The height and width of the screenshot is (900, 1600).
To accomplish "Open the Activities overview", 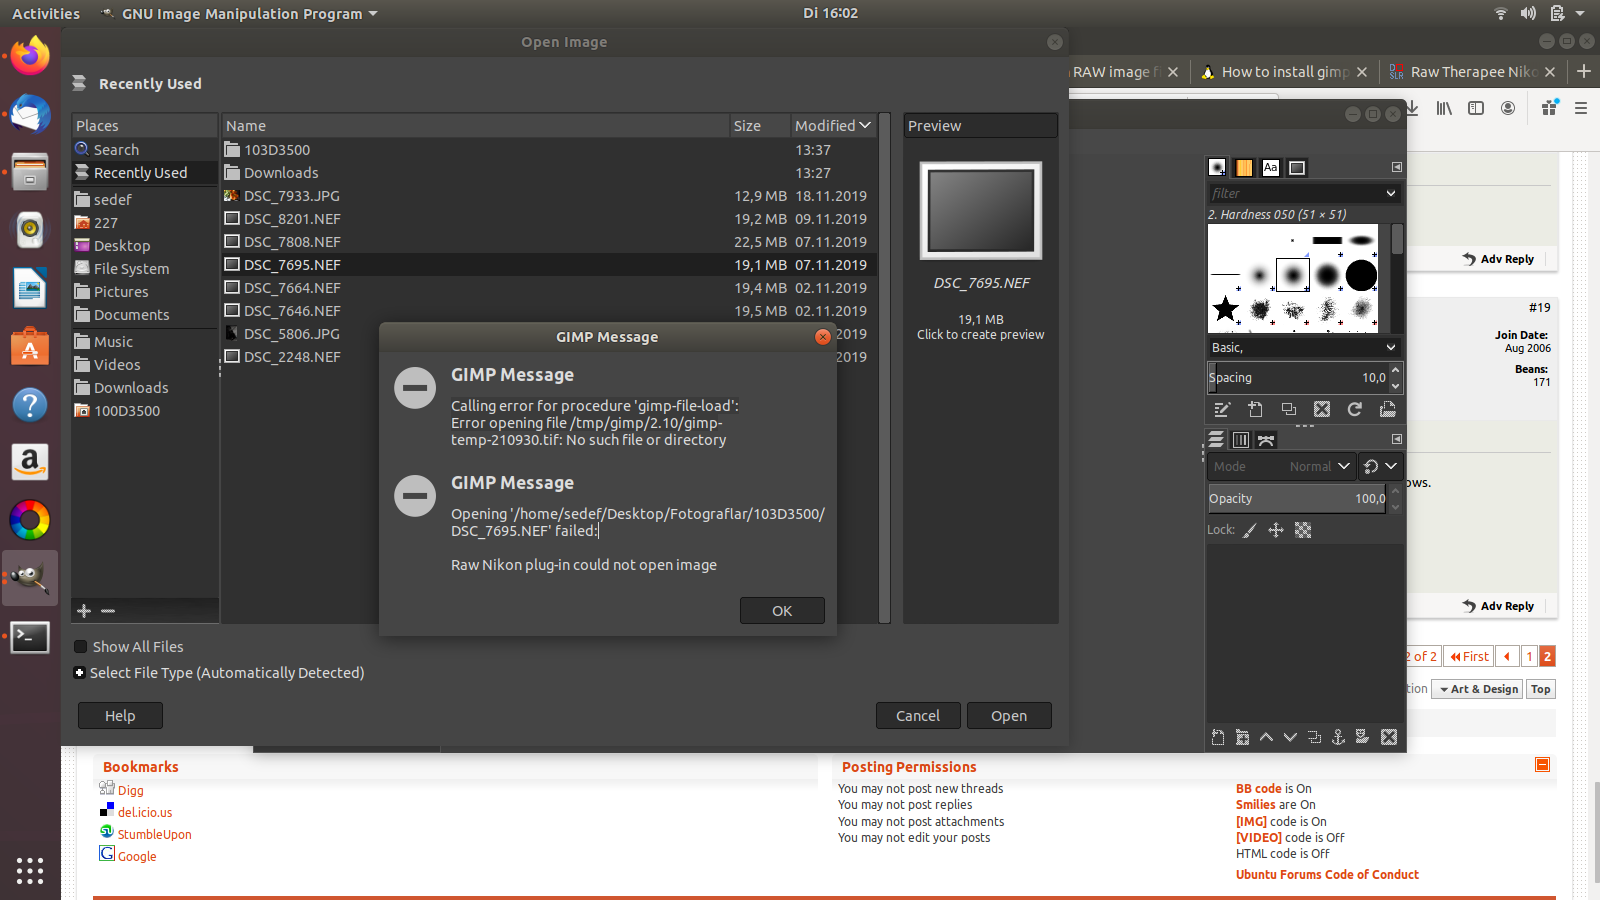I will [46, 14].
